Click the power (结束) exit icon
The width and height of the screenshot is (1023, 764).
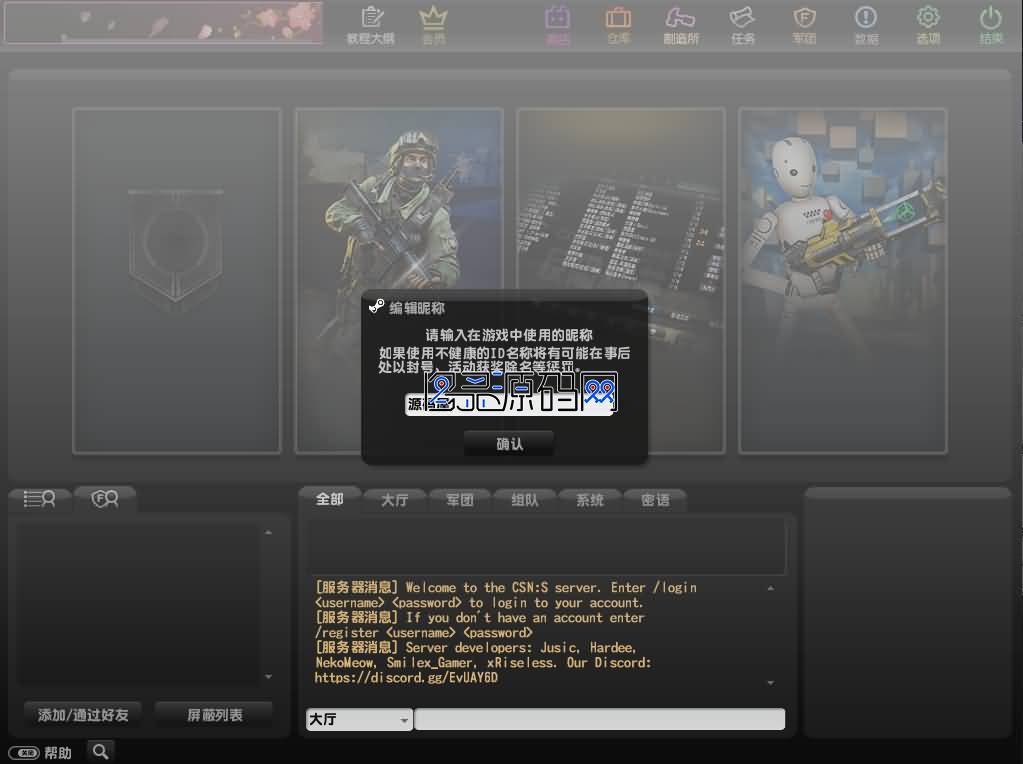(x=990, y=25)
